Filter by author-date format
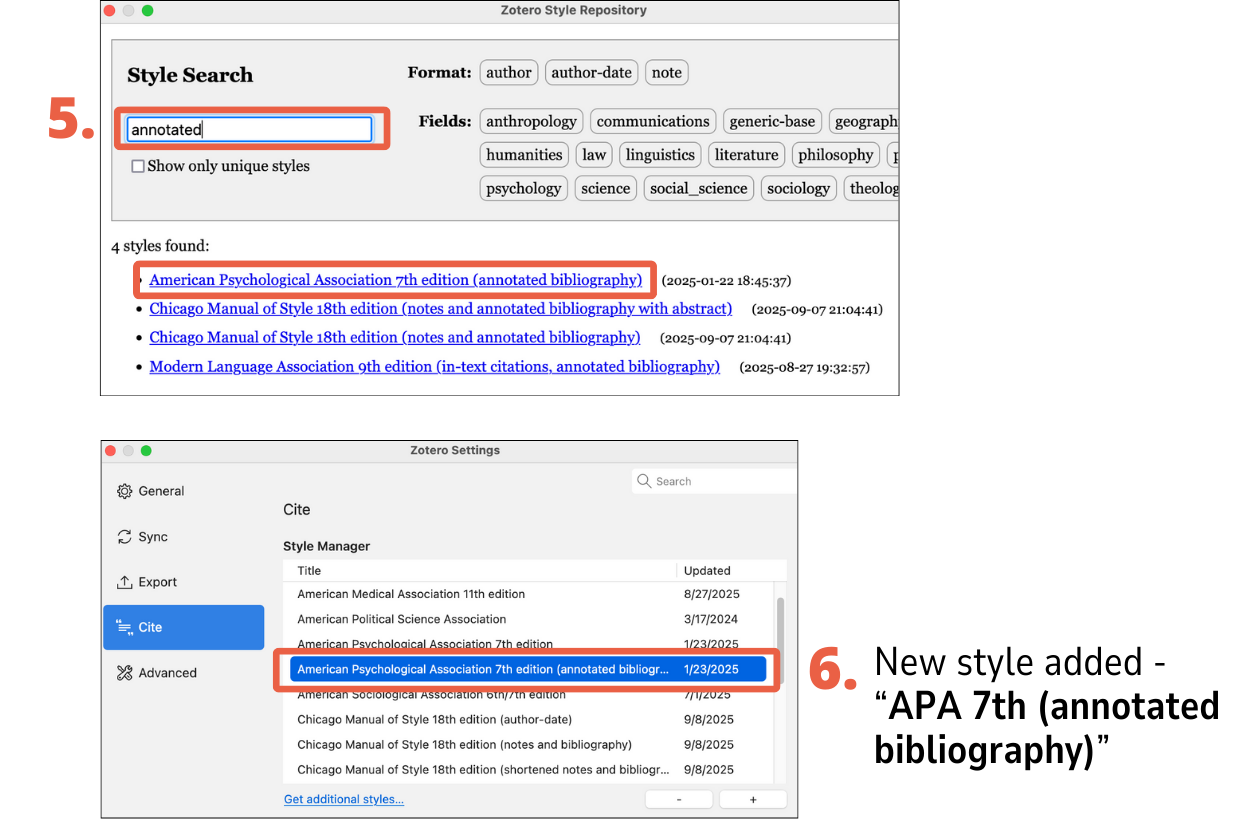1242x819 pixels. [x=591, y=72]
